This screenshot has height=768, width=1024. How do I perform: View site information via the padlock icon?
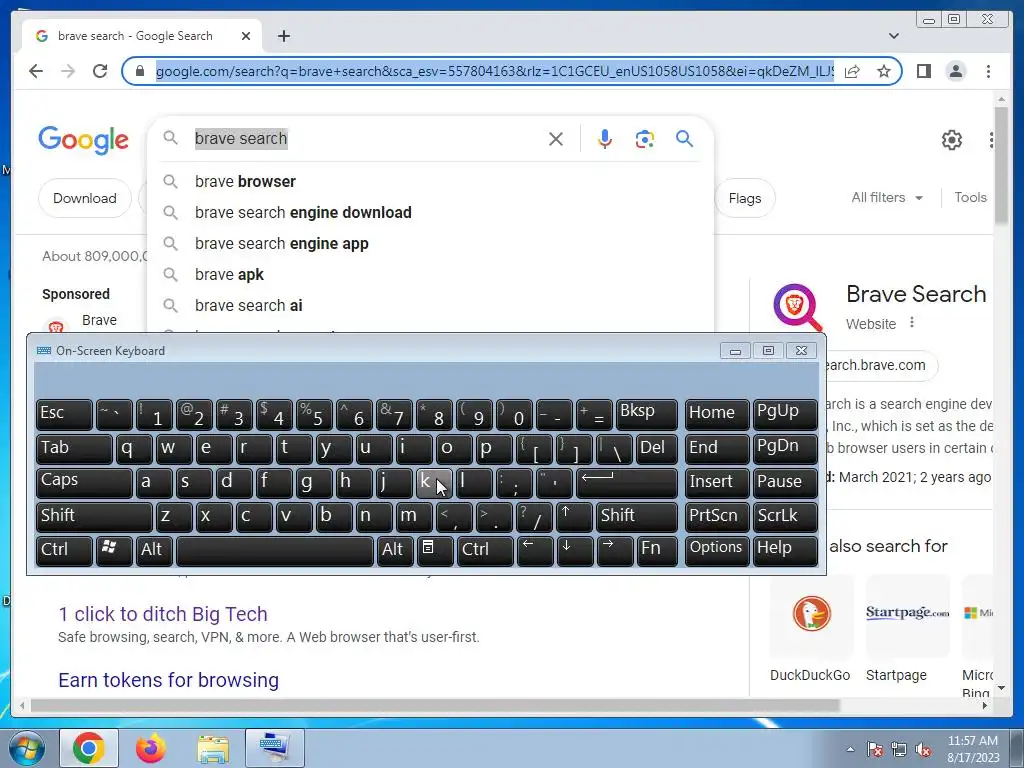tap(139, 71)
